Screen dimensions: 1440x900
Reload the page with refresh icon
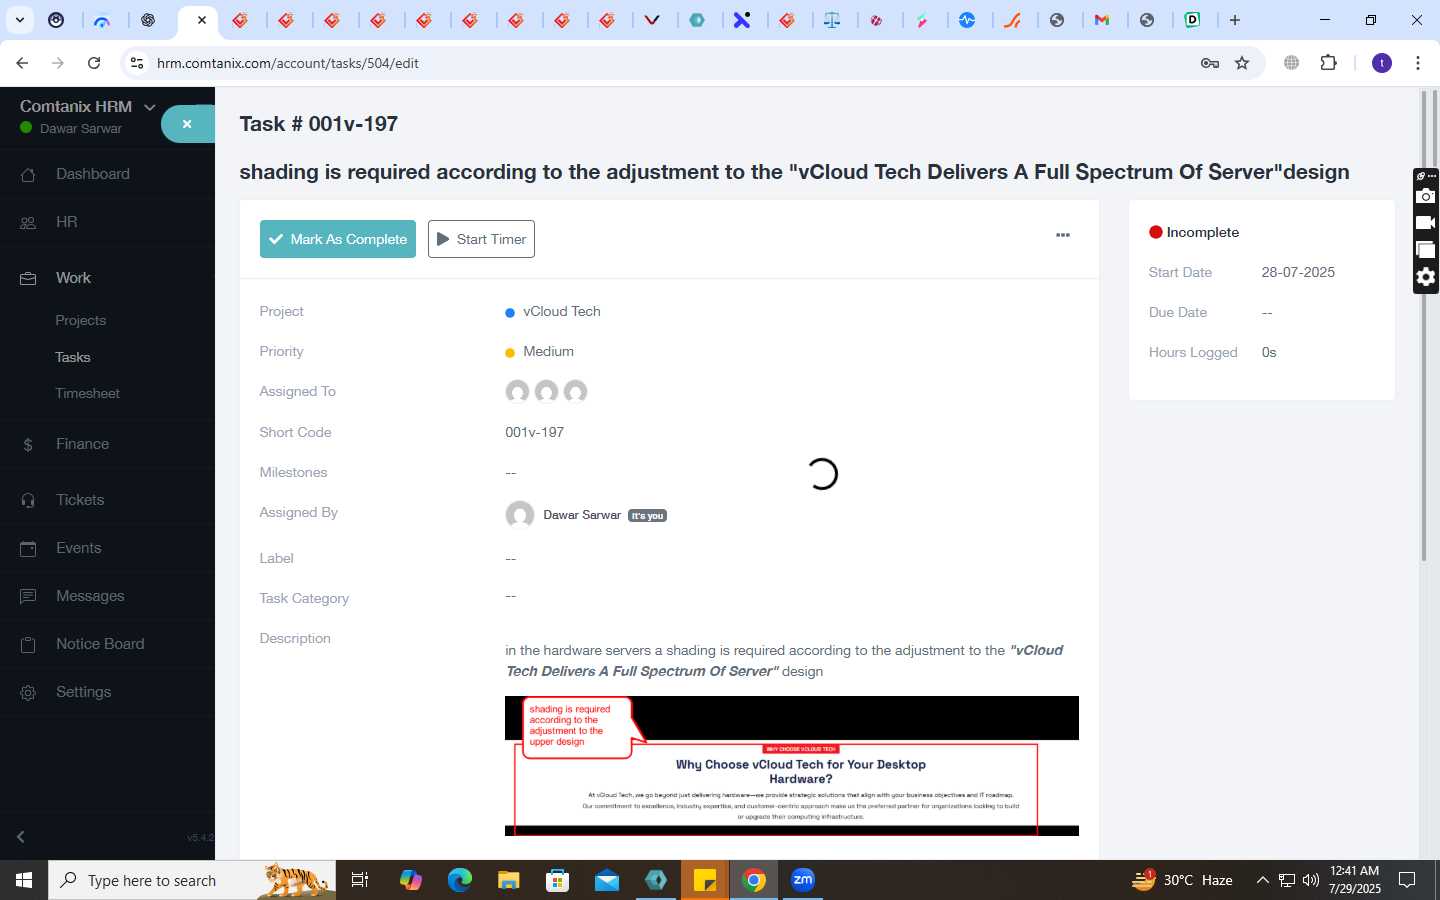coord(94,63)
